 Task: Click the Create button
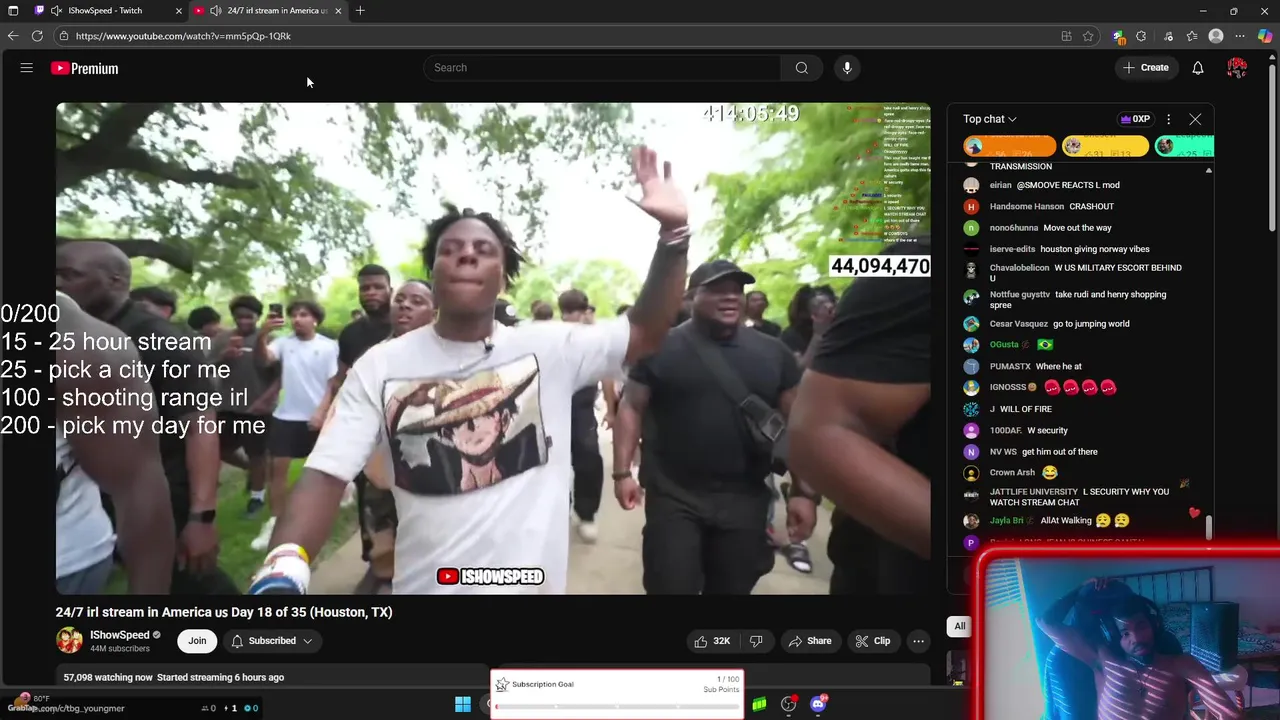1146,68
